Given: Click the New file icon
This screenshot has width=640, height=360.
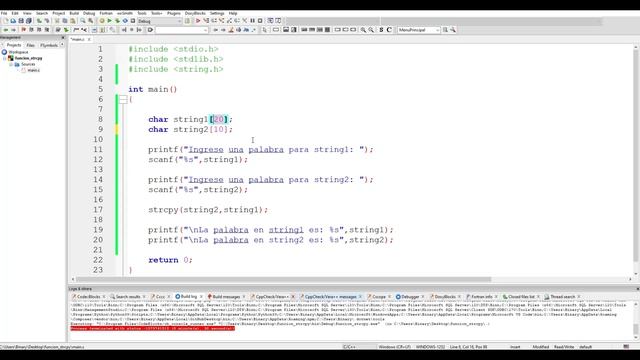Looking at the screenshot, I should pos(6,21).
